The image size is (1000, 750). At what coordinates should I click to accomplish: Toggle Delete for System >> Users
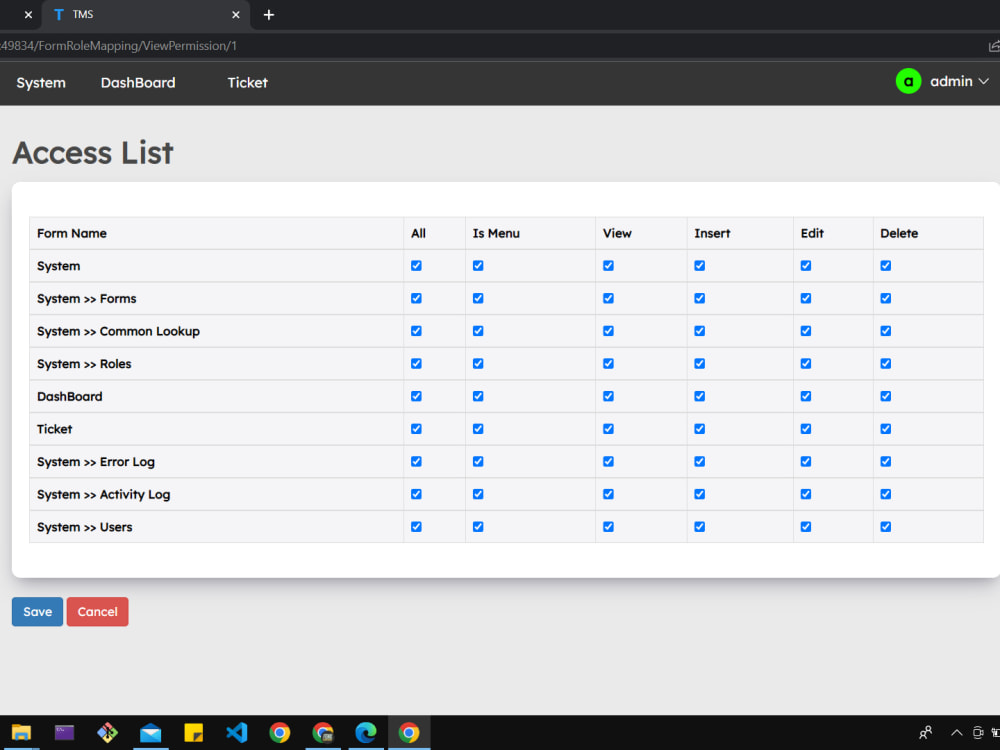[886, 527]
